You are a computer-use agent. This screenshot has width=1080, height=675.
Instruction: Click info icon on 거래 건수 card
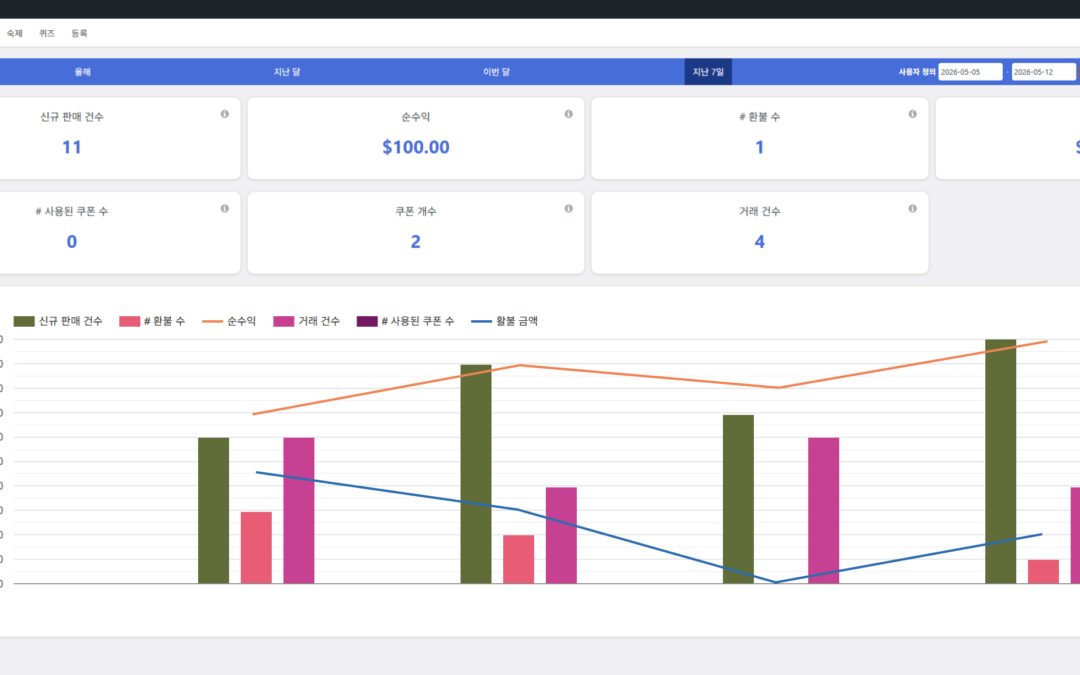[912, 209]
